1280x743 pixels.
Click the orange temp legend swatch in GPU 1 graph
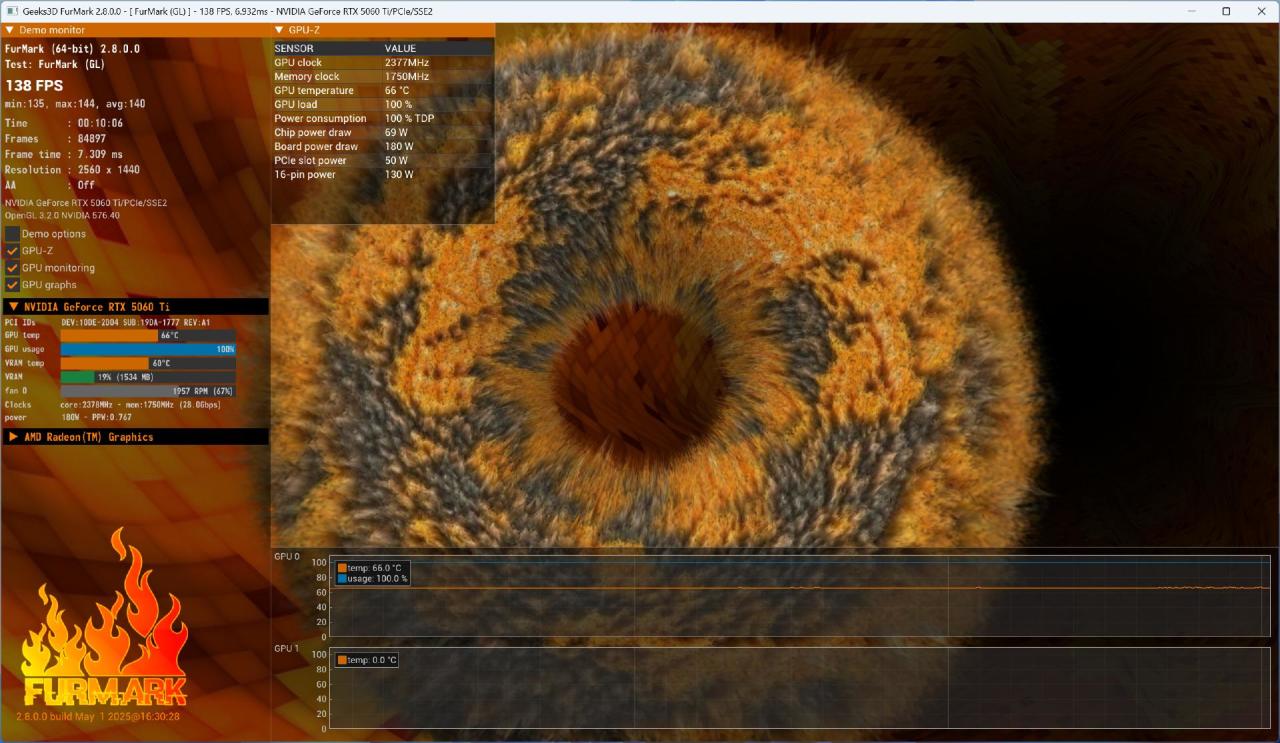click(x=342, y=660)
